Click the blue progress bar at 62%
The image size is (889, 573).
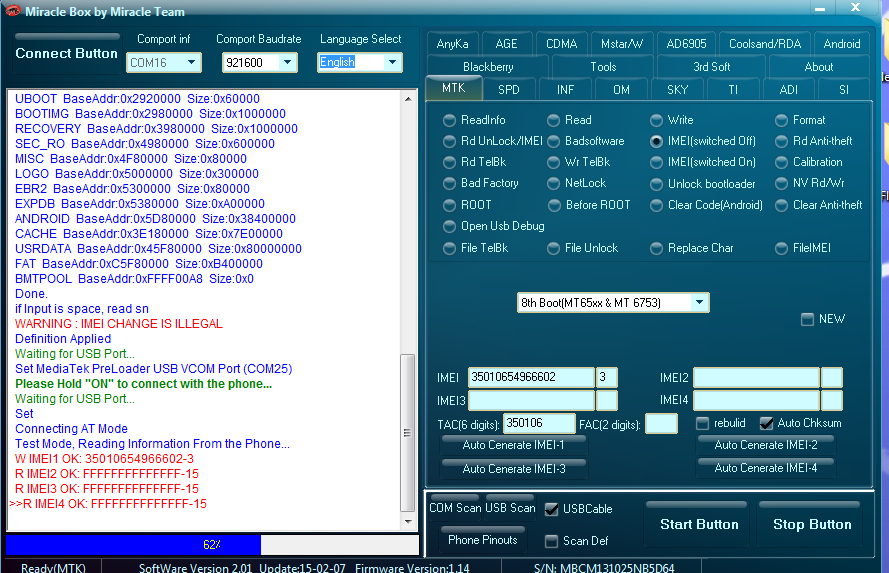click(x=133, y=545)
